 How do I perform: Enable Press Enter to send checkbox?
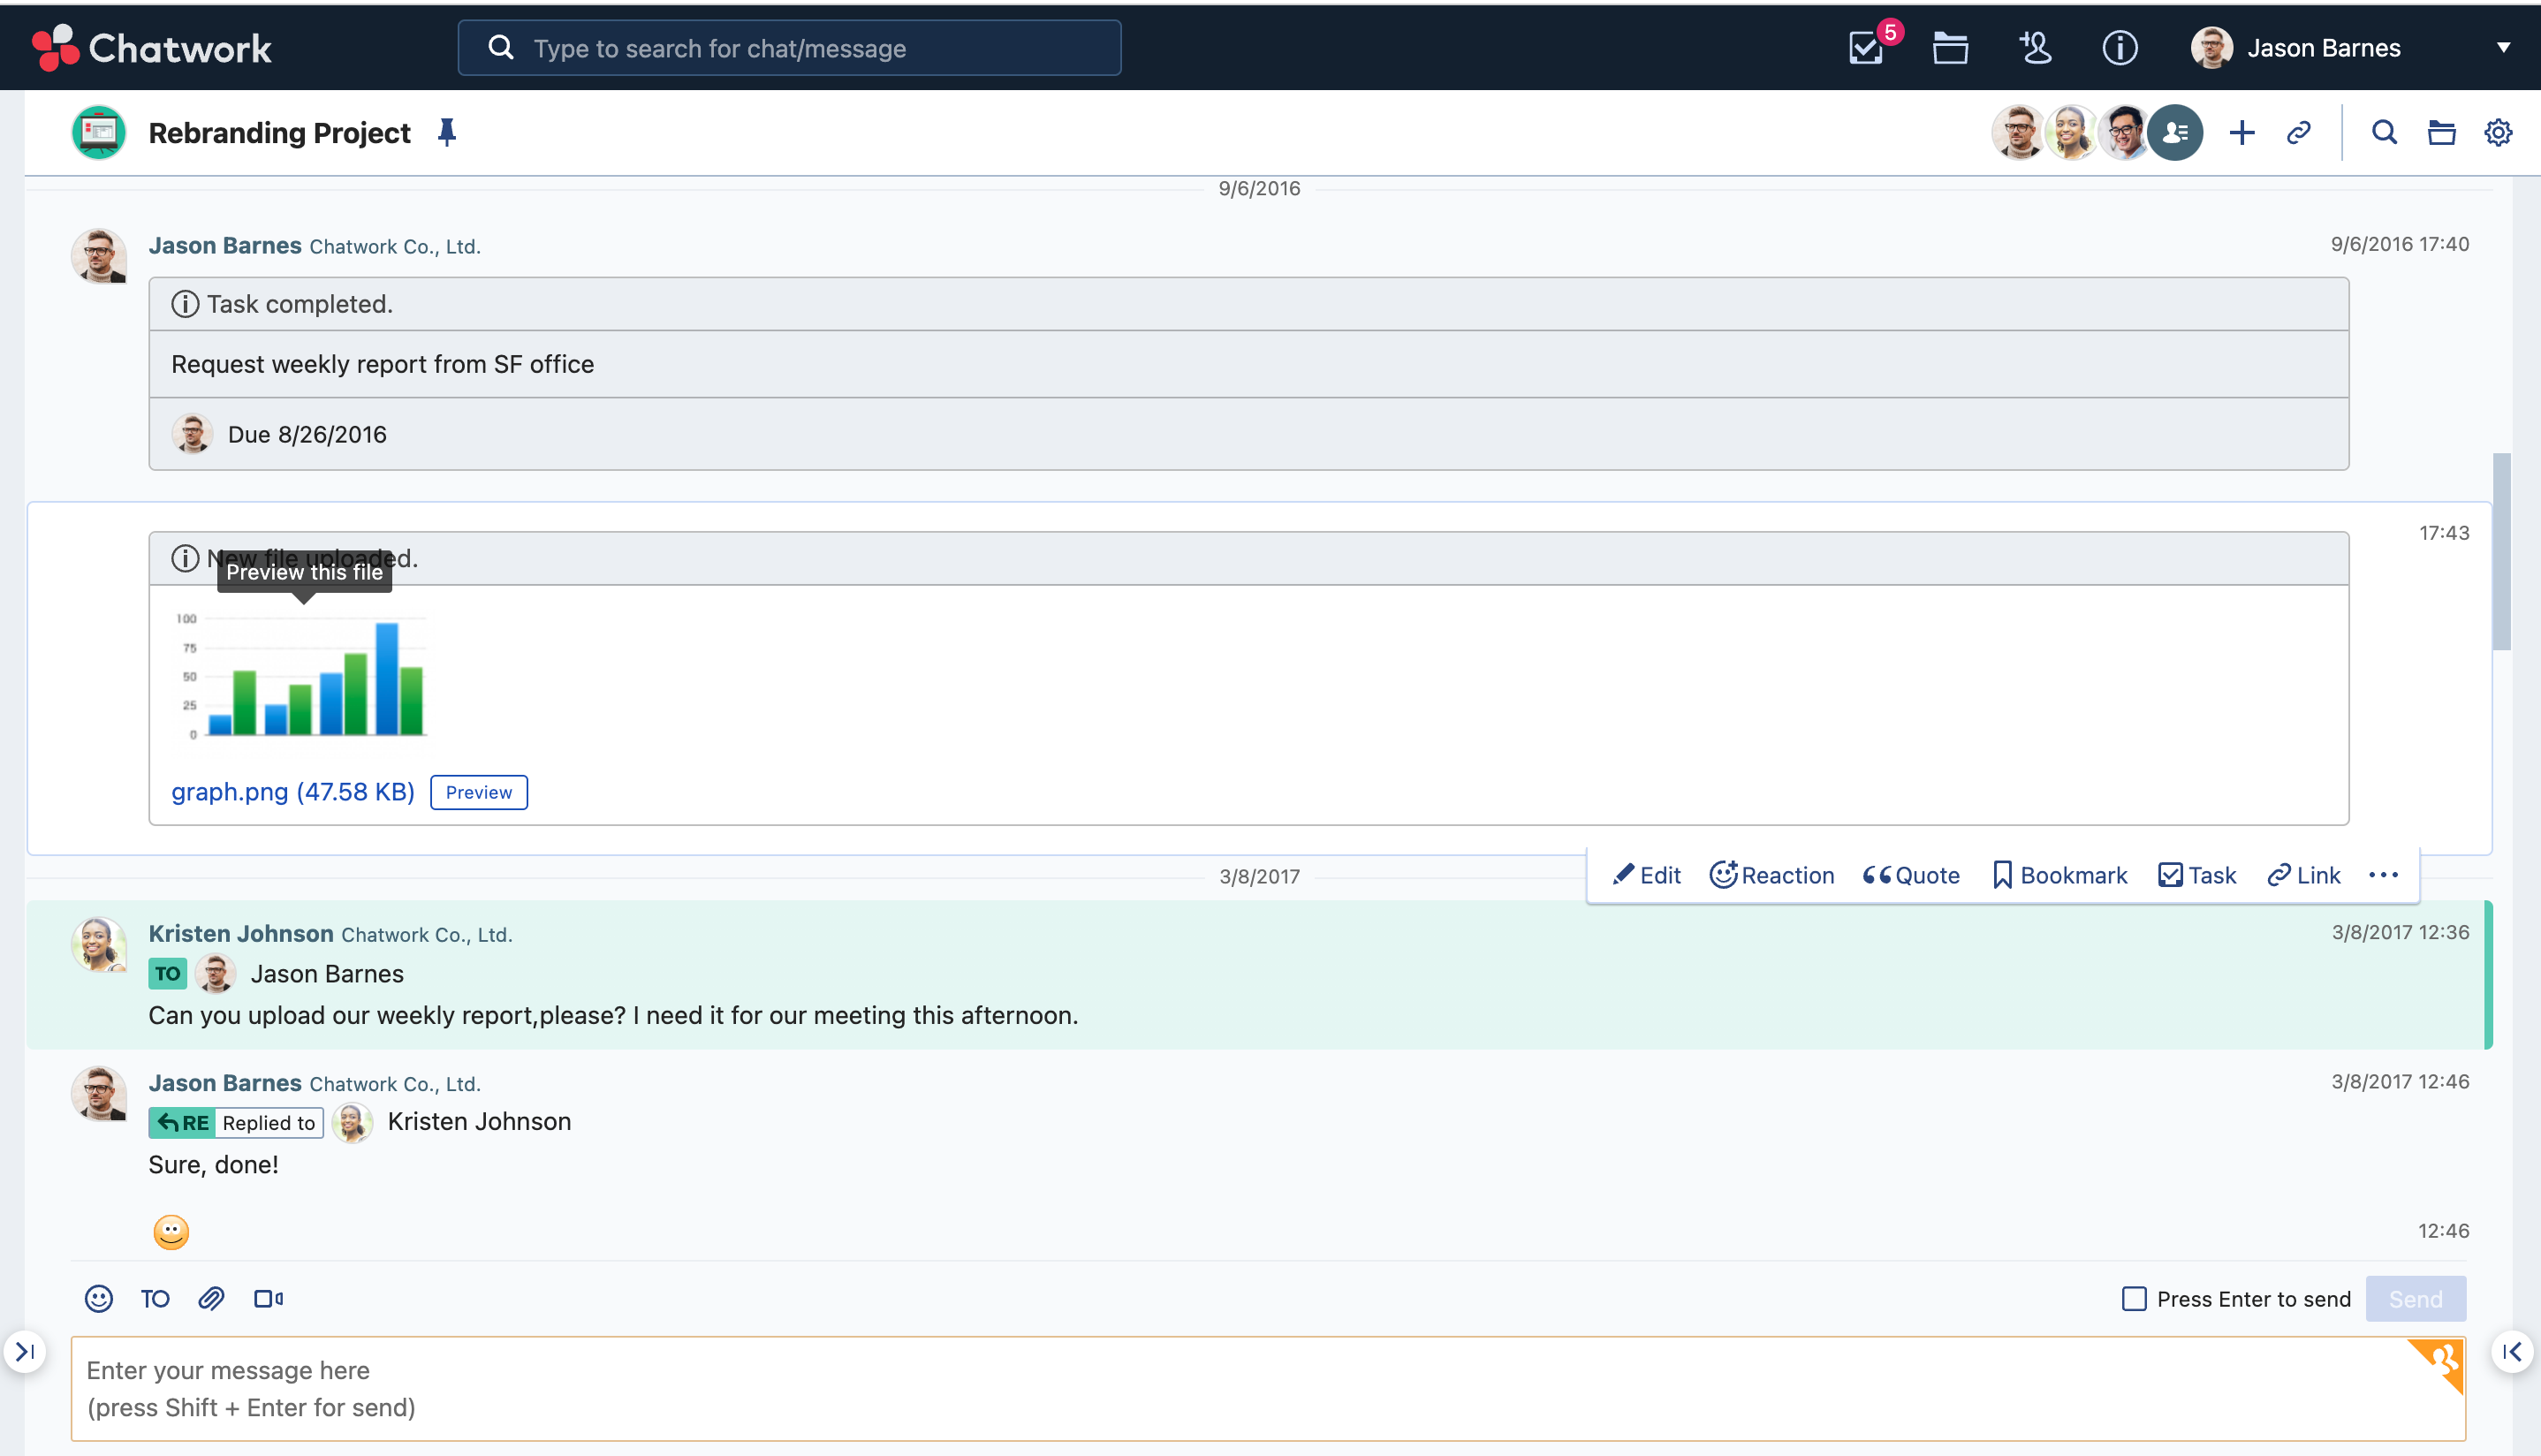pos(2133,1298)
